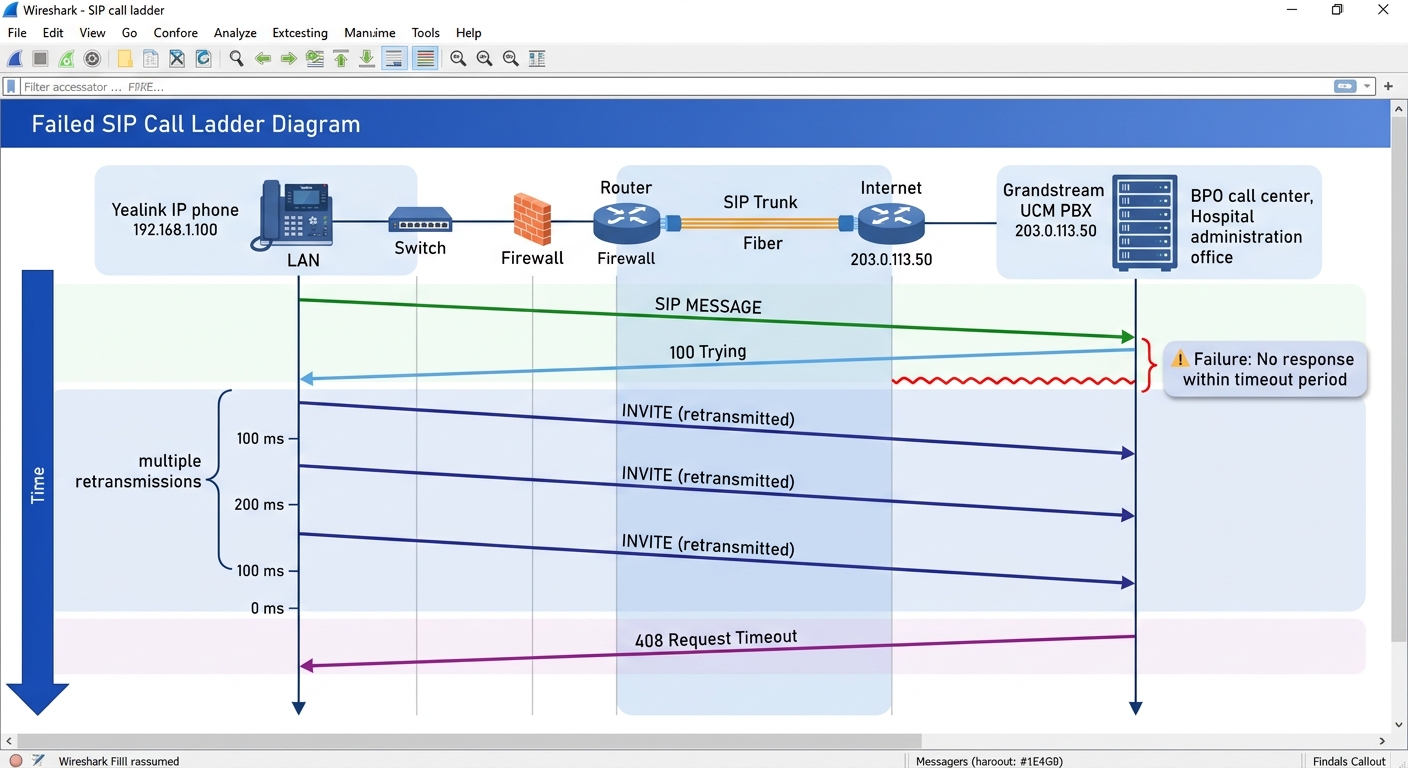1408x768 pixels.
Task: Add a filter button with plus sign
Action: (1389, 87)
